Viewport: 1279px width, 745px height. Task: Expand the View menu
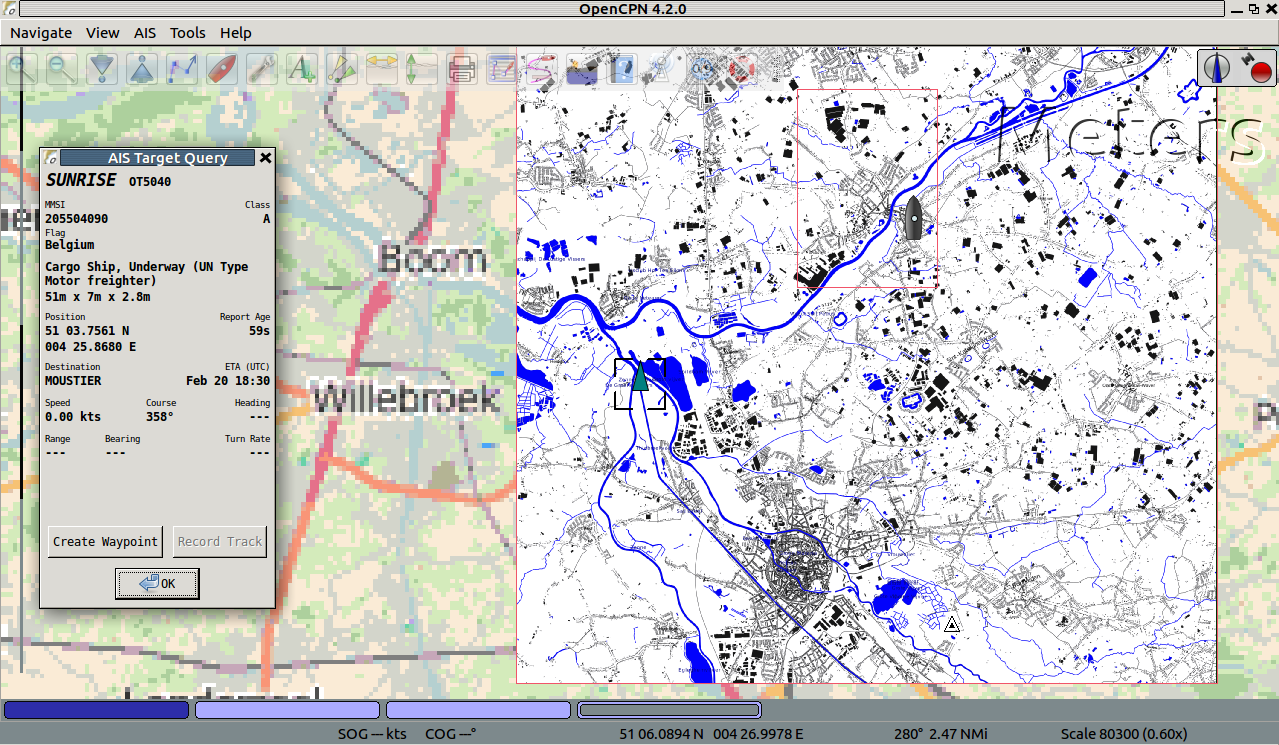[103, 33]
